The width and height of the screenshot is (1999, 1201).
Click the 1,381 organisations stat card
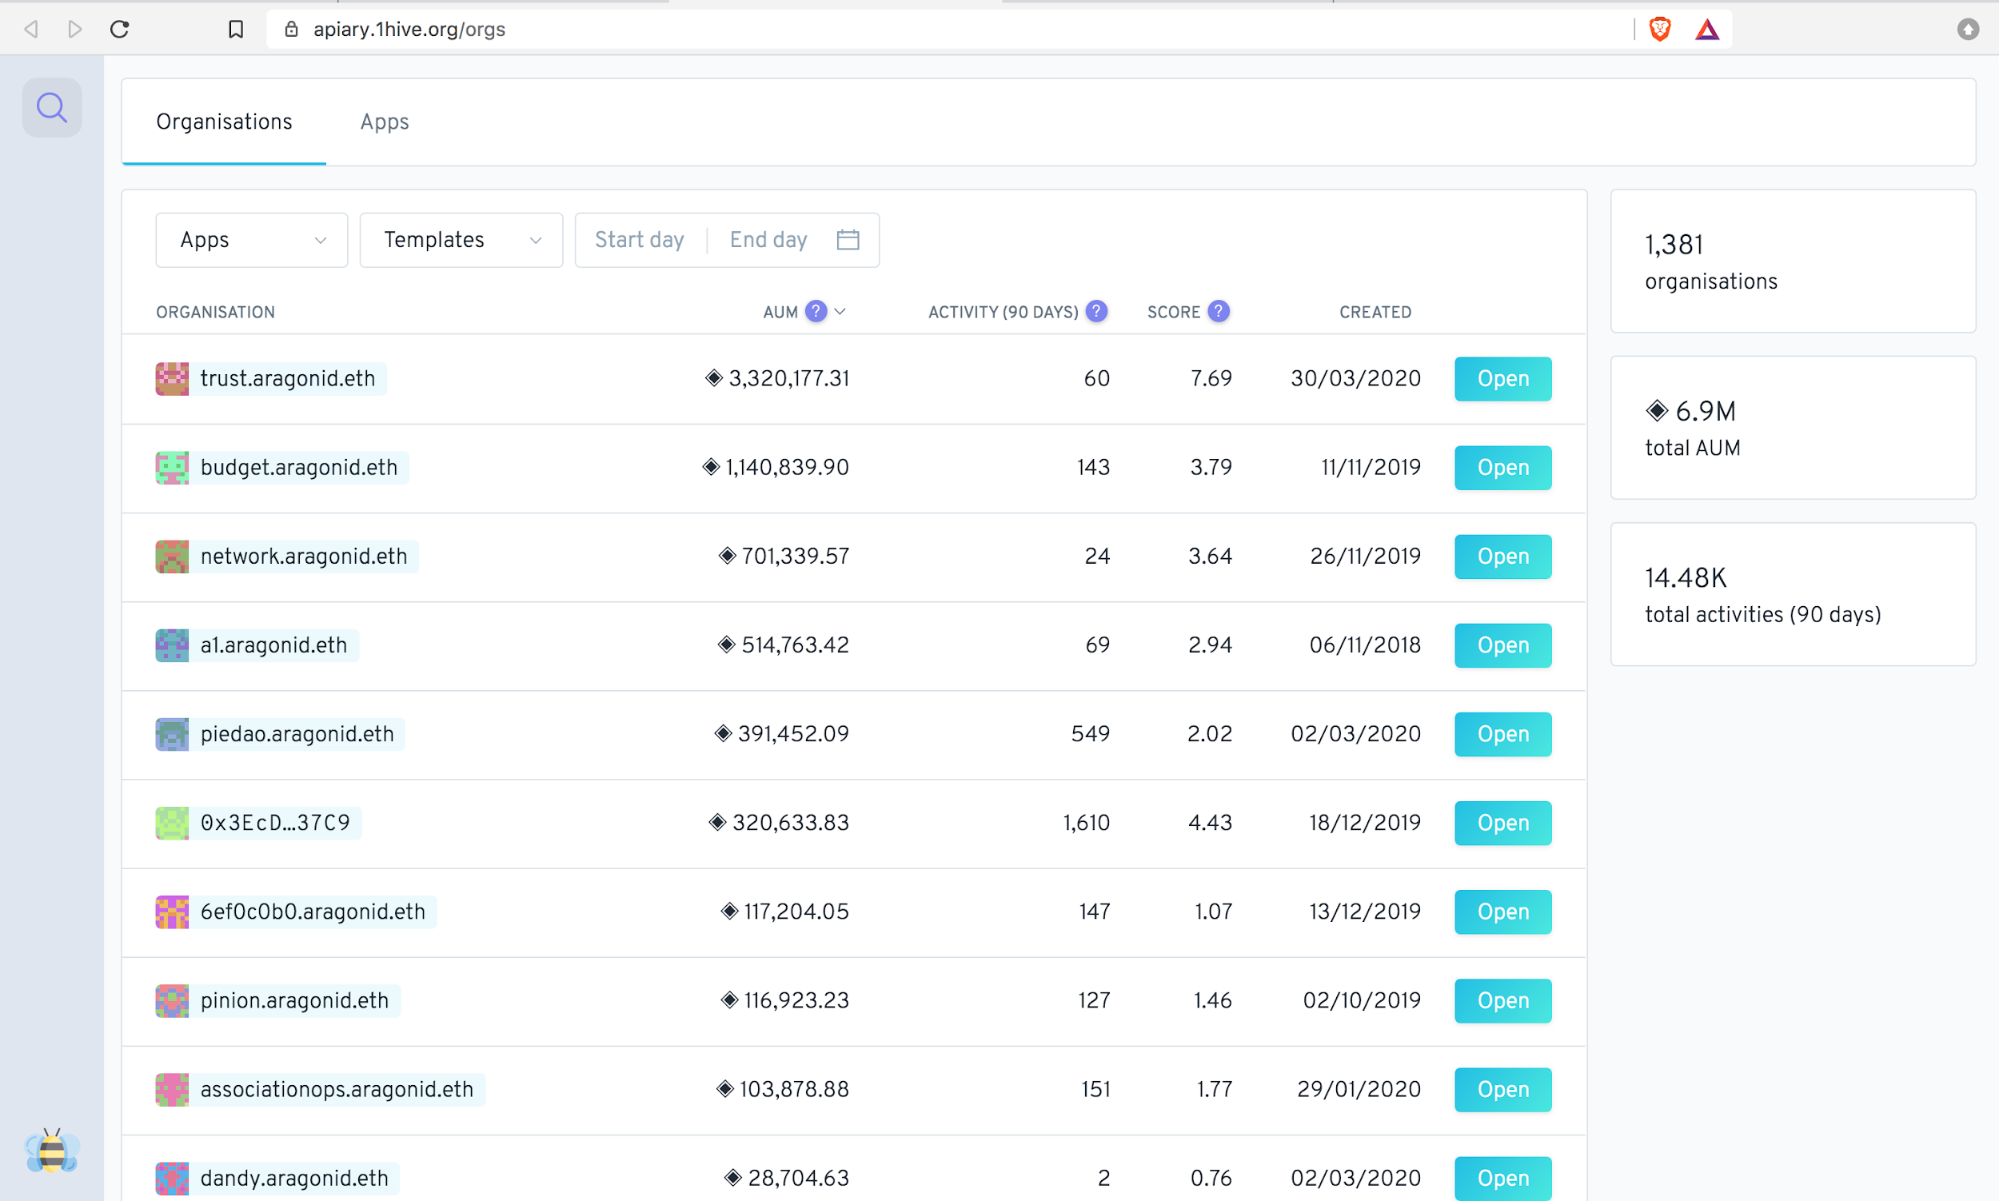tap(1793, 261)
